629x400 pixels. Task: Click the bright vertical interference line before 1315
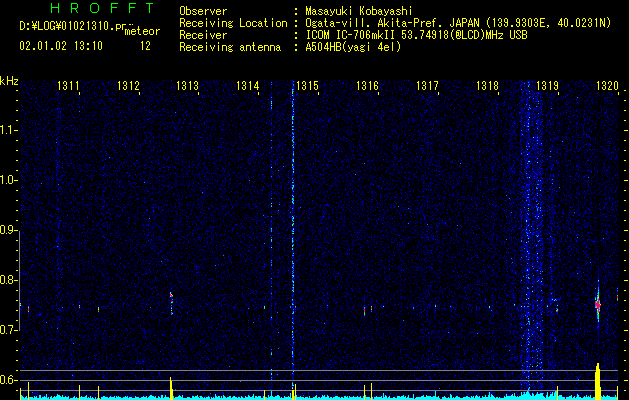click(x=293, y=233)
